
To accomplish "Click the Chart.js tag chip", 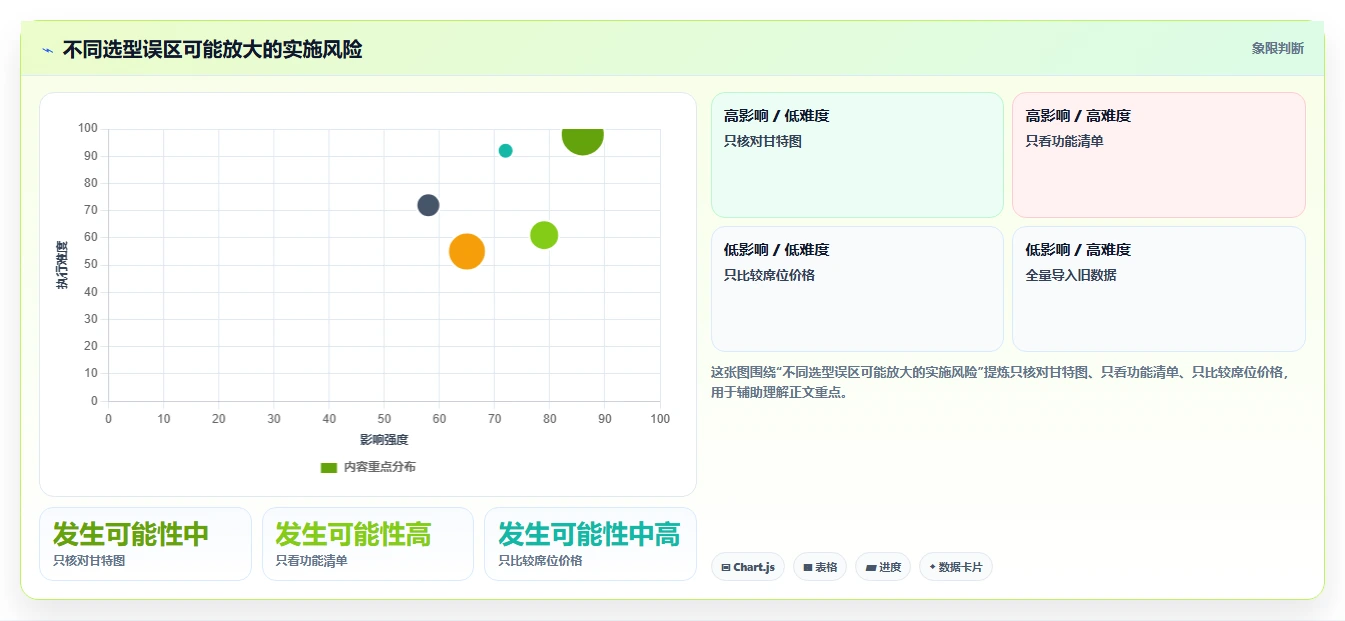I will click(748, 567).
